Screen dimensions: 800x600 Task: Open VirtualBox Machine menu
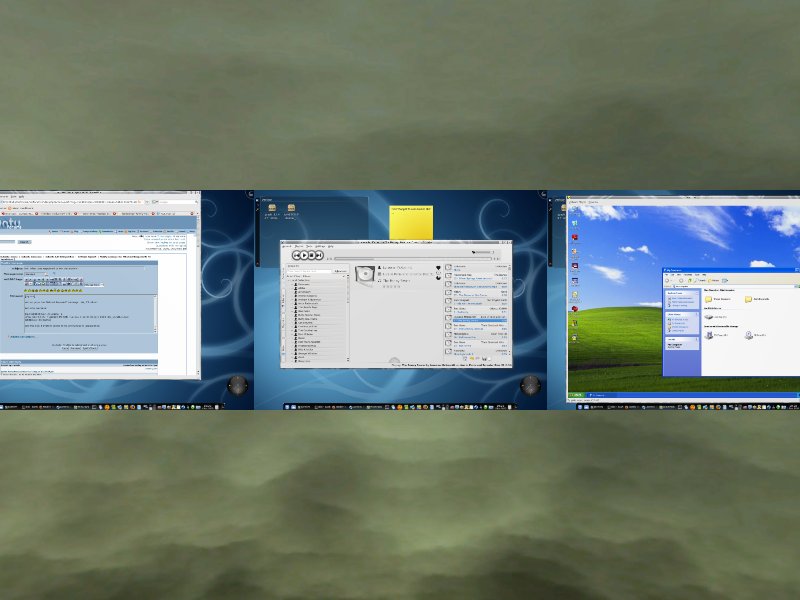(x=574, y=203)
